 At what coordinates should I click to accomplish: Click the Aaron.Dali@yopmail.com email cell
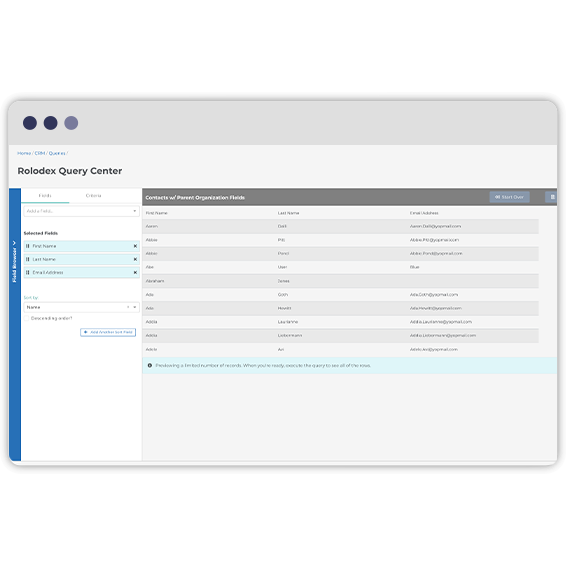(x=435, y=226)
